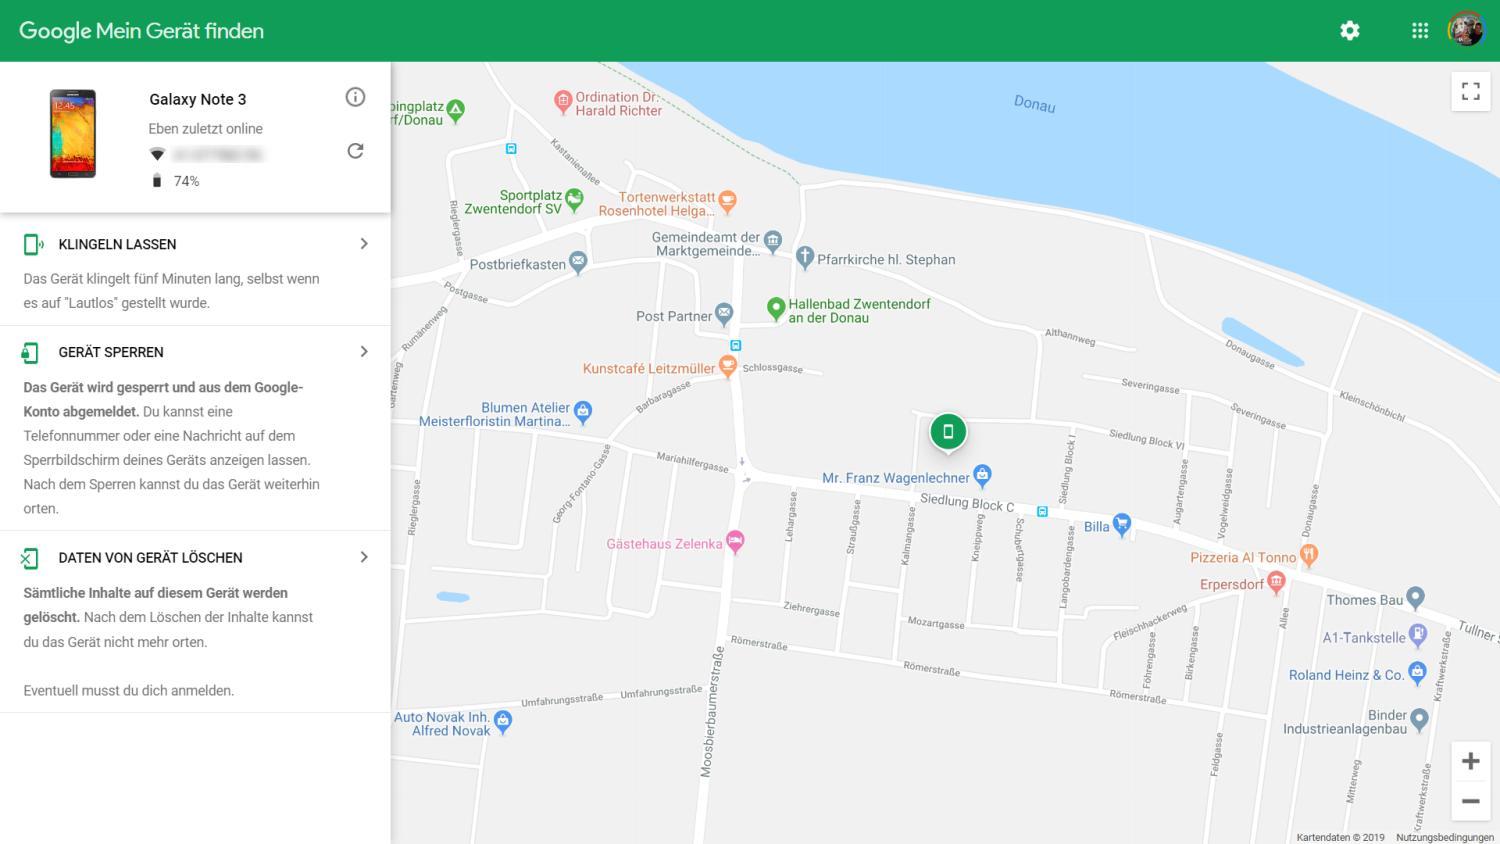
Task: Click the Hallenbad Zwentendorf map pin
Action: click(775, 308)
